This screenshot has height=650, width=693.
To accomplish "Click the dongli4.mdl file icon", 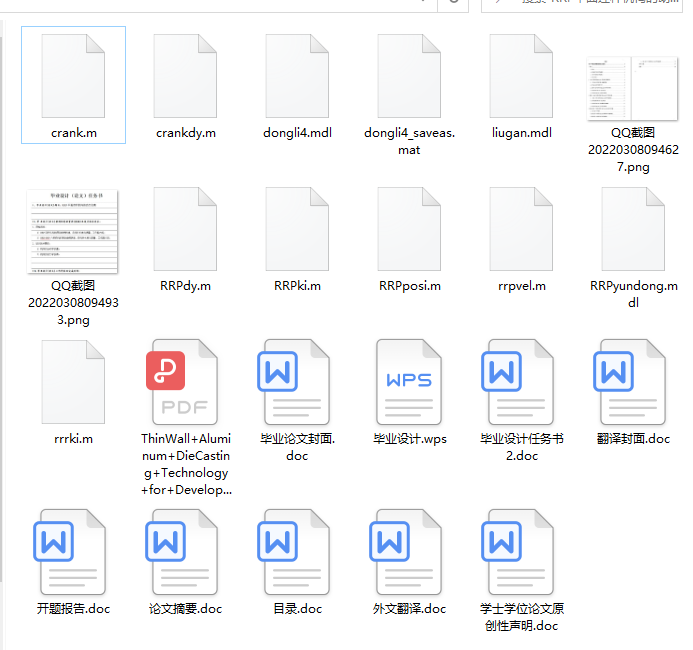I will point(297,76).
